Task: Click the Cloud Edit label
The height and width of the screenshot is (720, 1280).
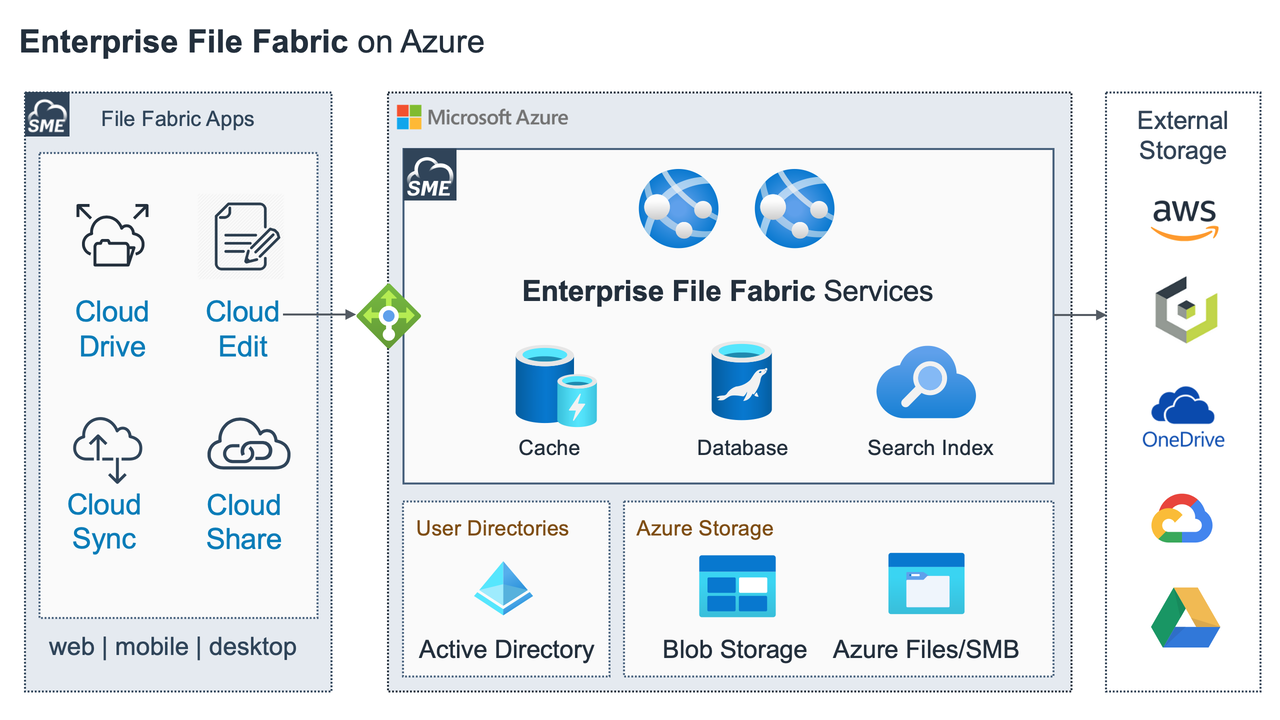Action: [x=243, y=329]
